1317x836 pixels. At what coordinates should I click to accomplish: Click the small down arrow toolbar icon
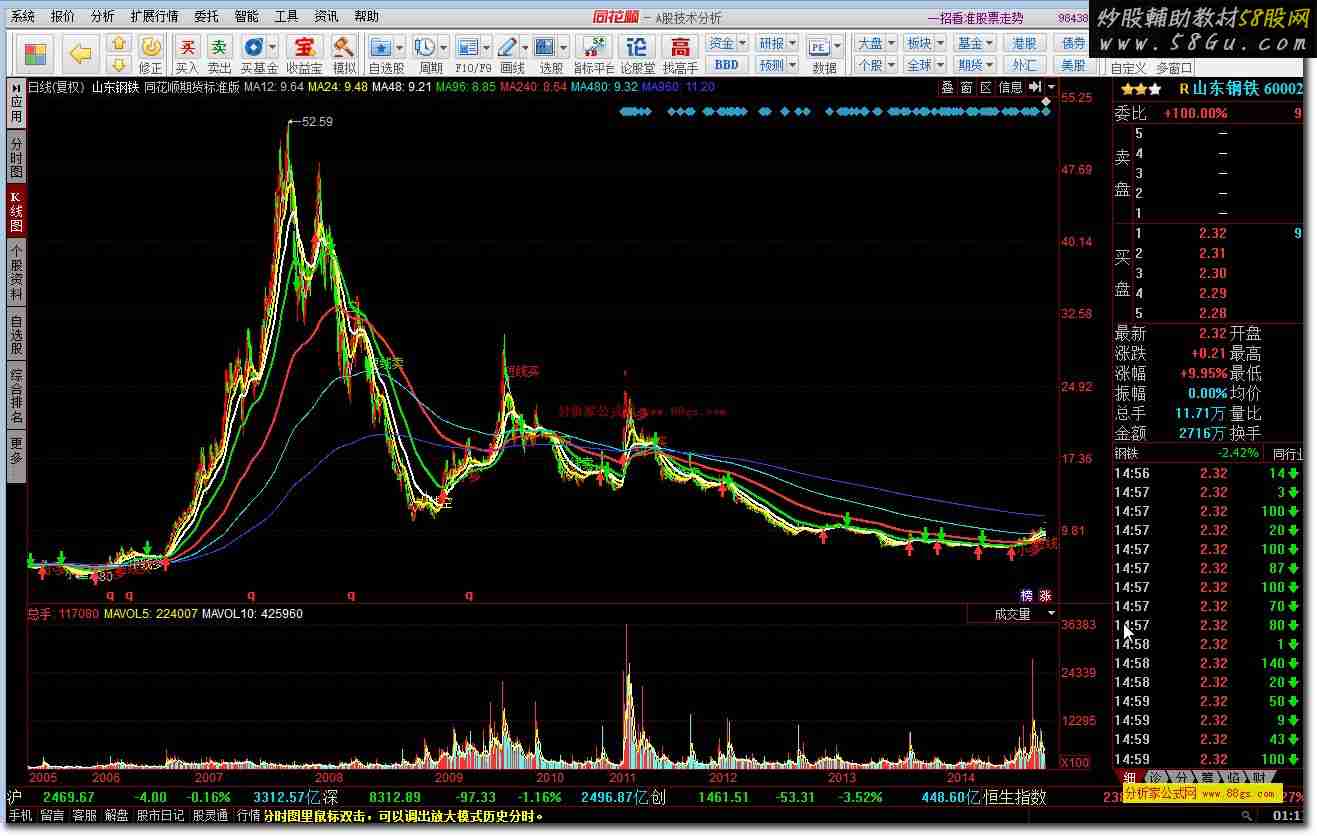(x=119, y=64)
